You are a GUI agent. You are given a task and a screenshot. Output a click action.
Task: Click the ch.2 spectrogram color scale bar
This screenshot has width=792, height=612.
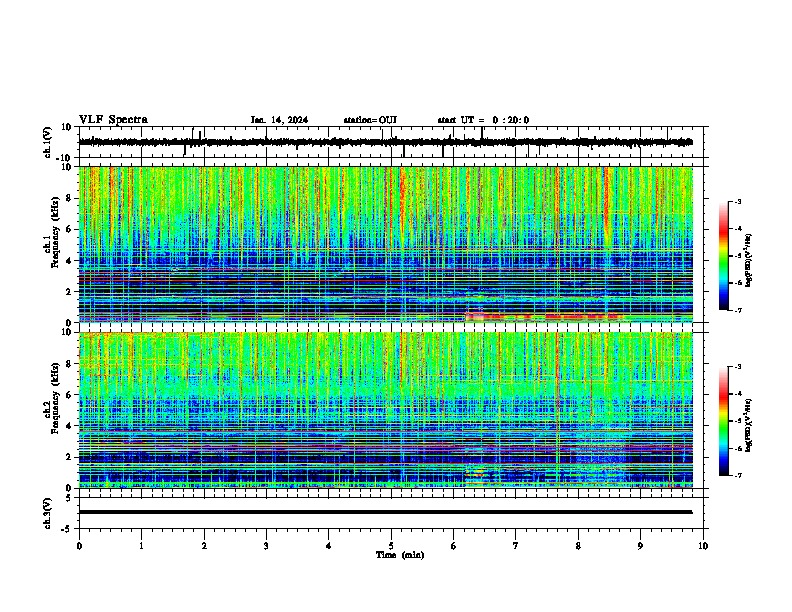pyautogui.click(x=724, y=421)
